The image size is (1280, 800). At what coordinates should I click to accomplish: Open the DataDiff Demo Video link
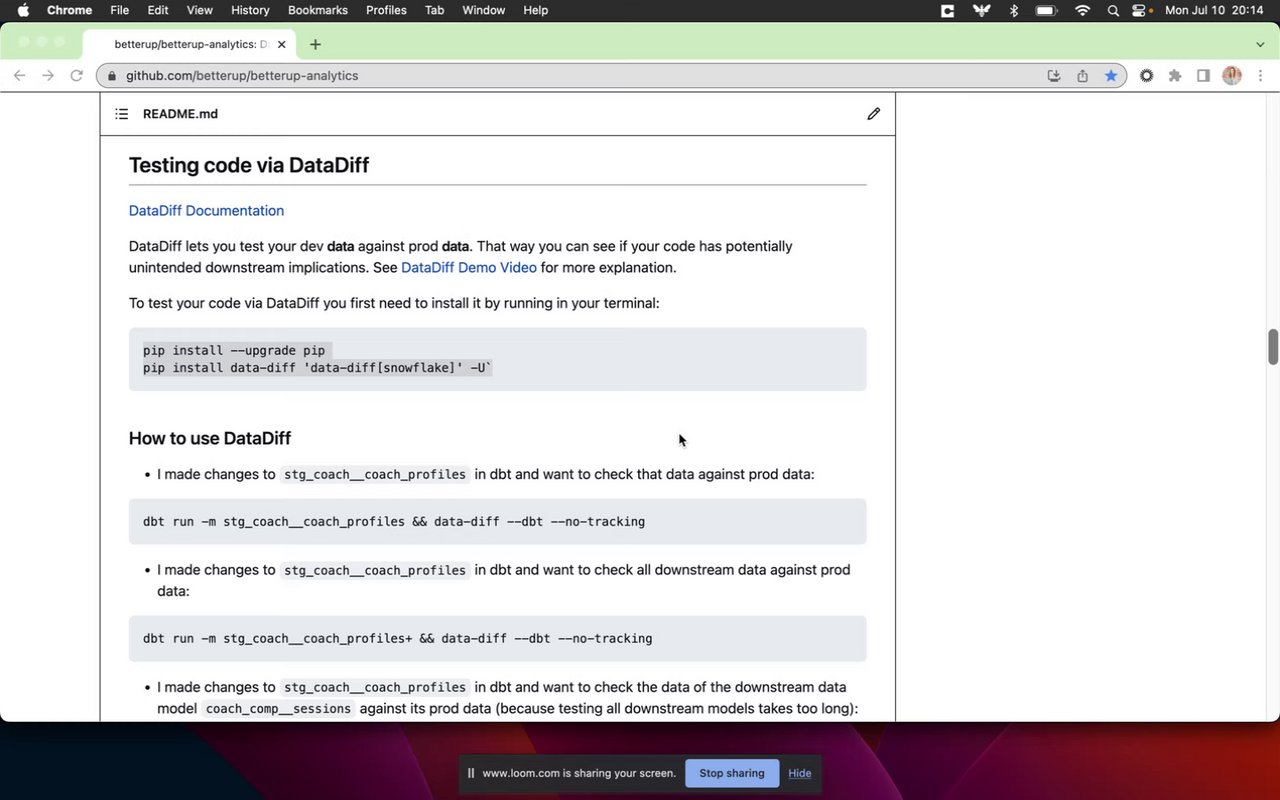tap(469, 268)
